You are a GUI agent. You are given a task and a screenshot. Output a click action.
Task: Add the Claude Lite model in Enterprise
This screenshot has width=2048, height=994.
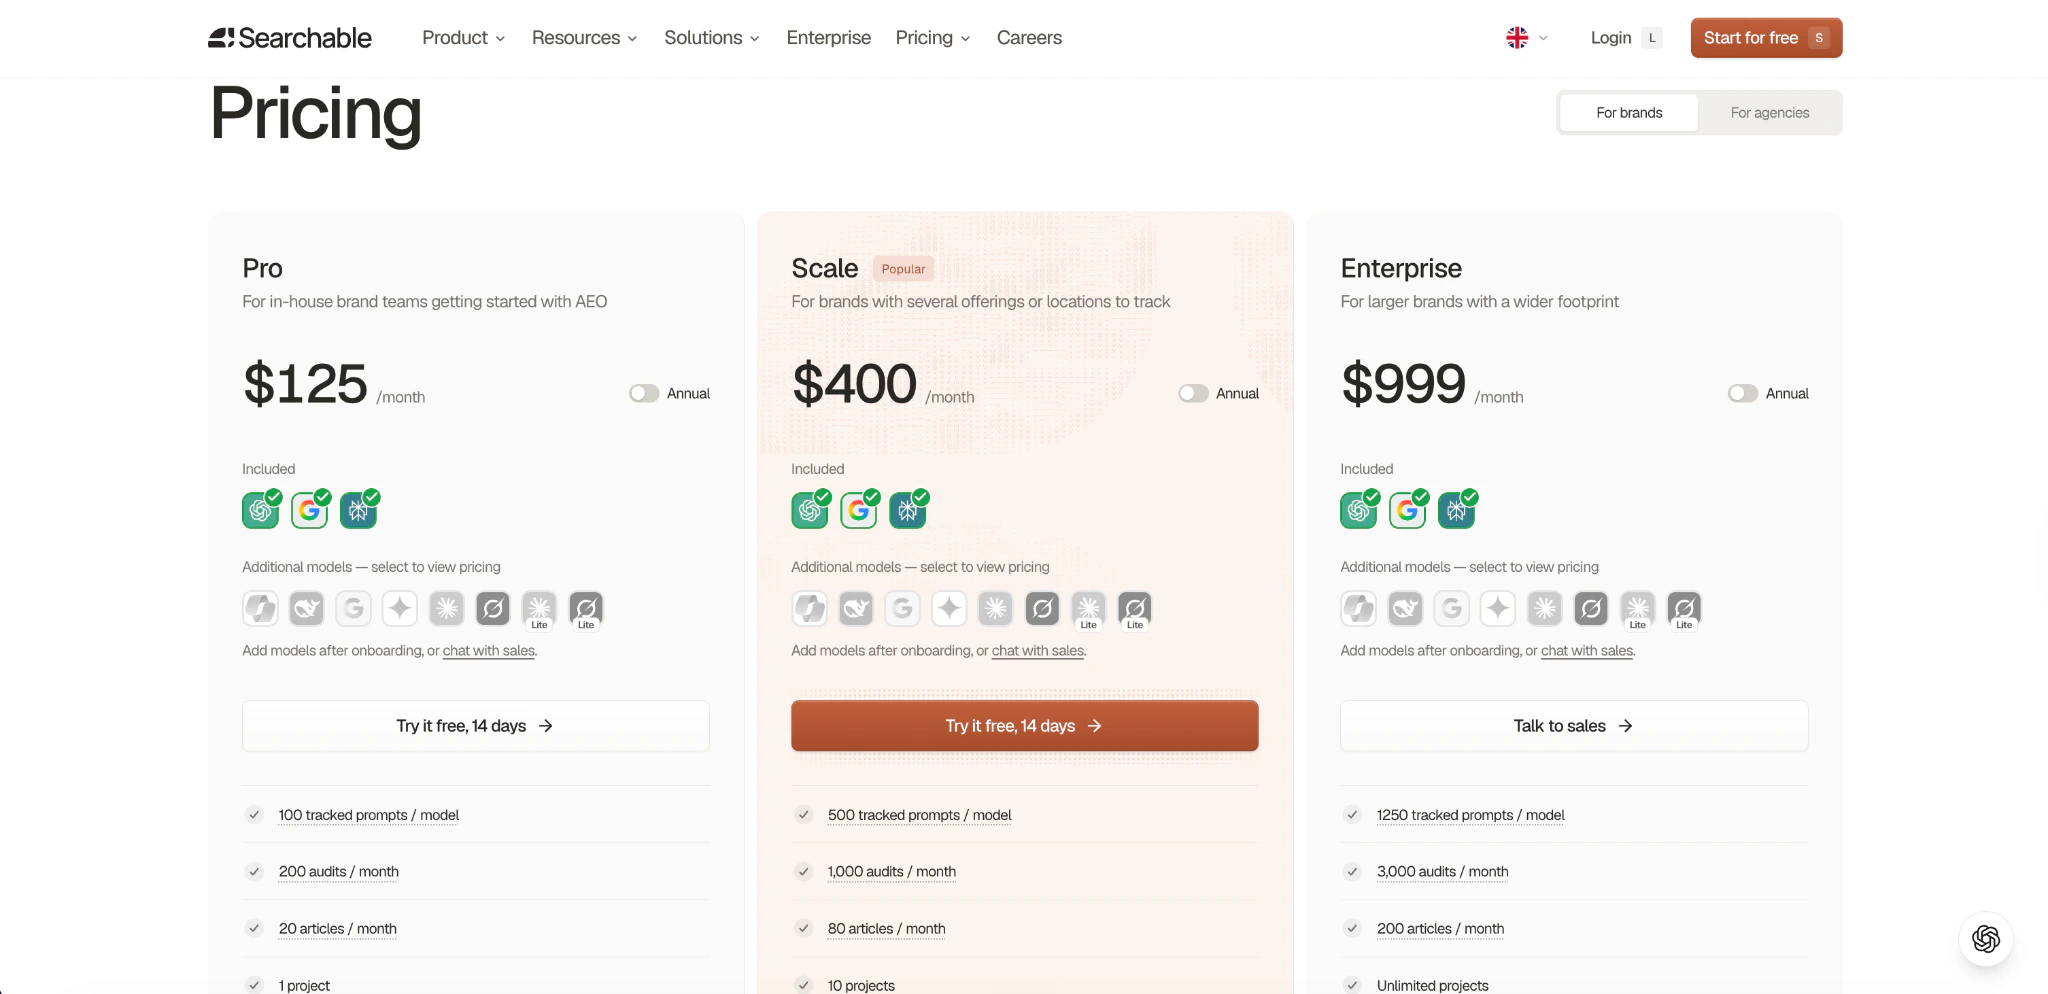pos(1637,608)
